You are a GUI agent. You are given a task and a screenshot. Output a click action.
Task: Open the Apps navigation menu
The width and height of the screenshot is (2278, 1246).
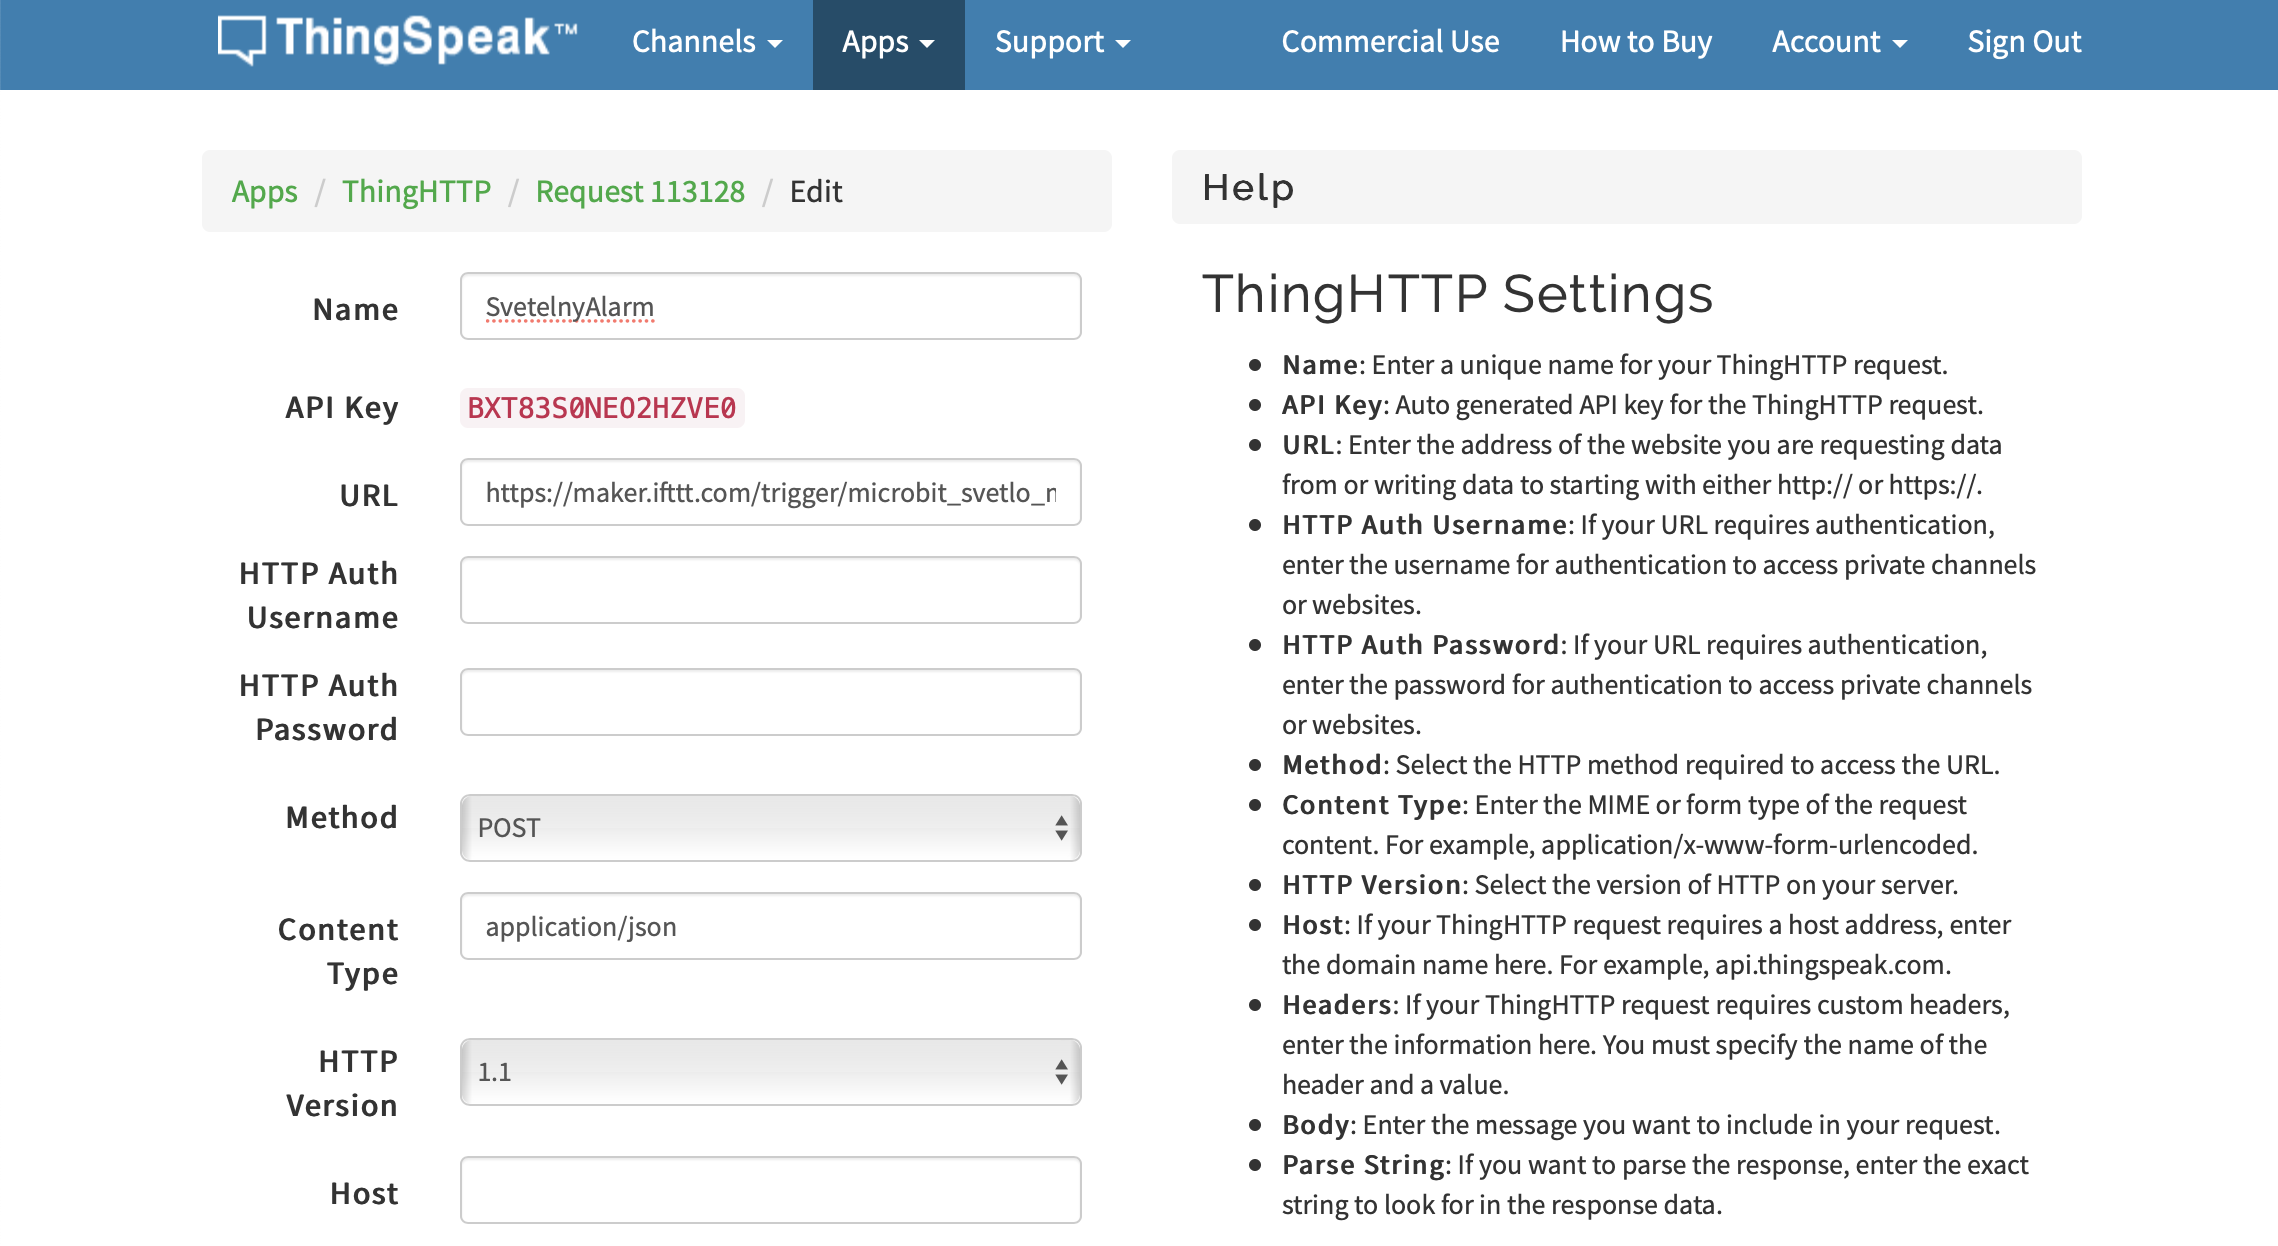(887, 43)
